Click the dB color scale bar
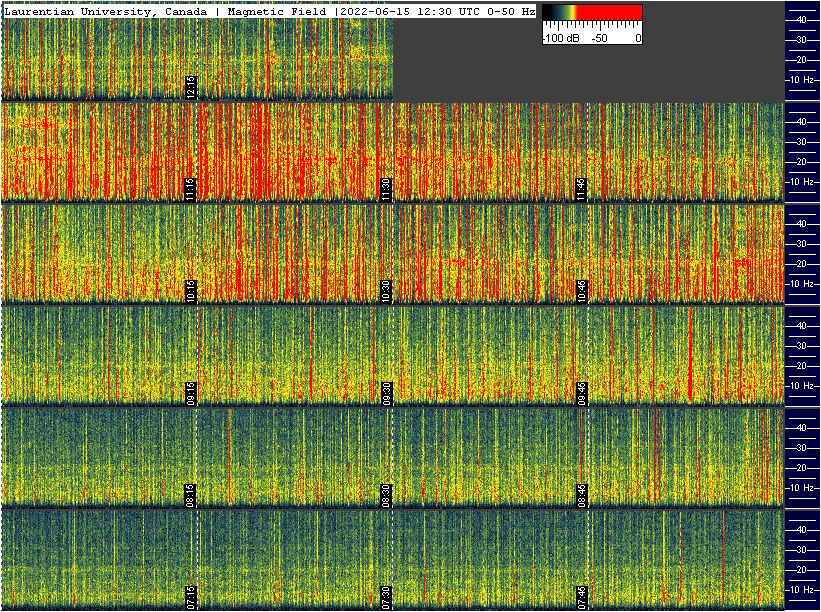821x612 pixels. [592, 12]
